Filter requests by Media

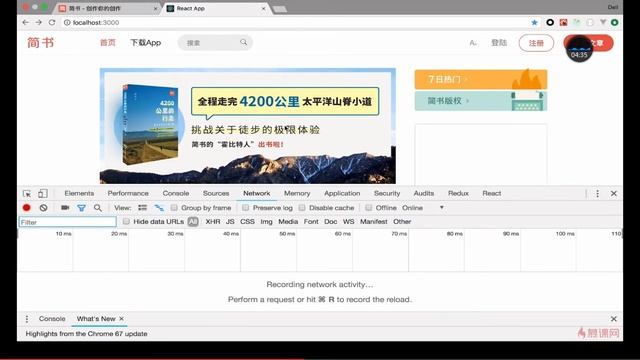click(288, 222)
